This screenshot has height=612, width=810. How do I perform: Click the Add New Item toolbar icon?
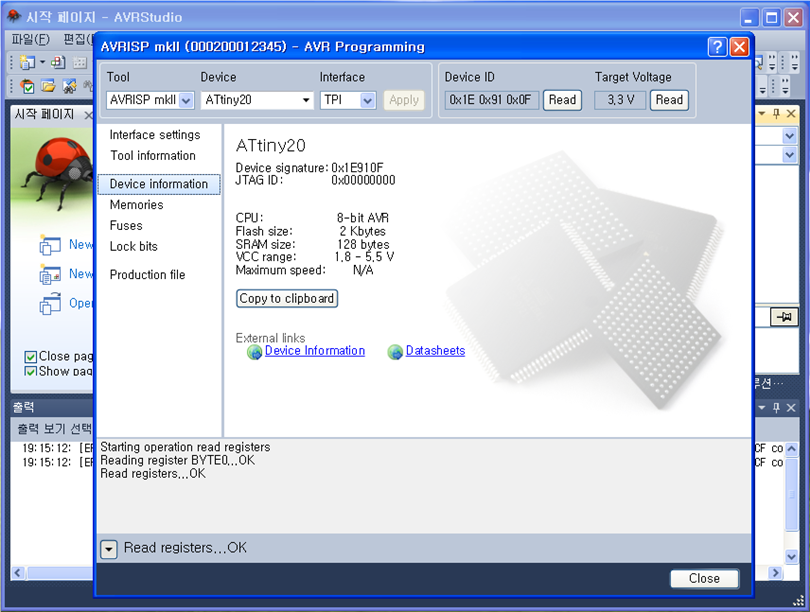(x=58, y=62)
